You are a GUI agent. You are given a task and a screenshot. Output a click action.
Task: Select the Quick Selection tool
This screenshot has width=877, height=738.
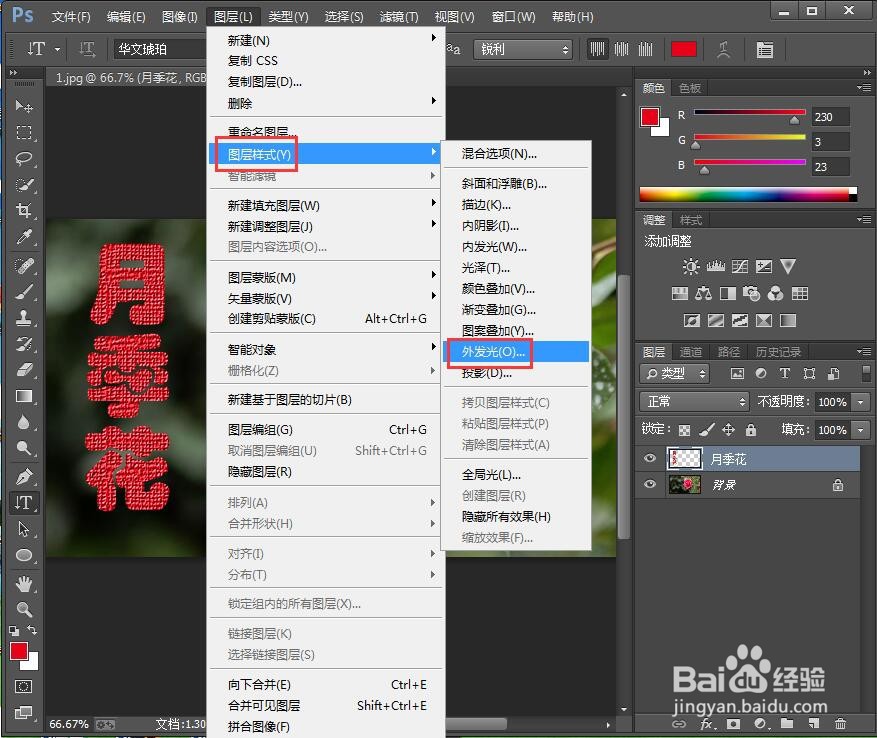point(23,185)
